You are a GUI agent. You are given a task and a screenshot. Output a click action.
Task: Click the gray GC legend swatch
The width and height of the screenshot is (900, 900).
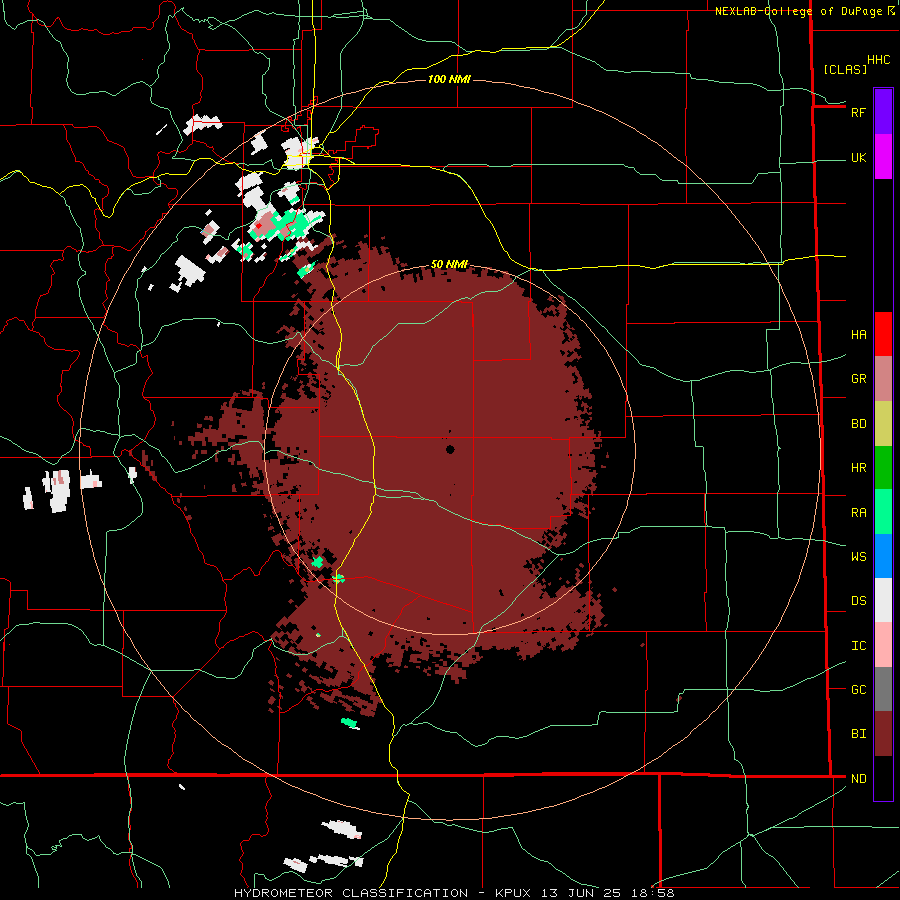click(883, 689)
